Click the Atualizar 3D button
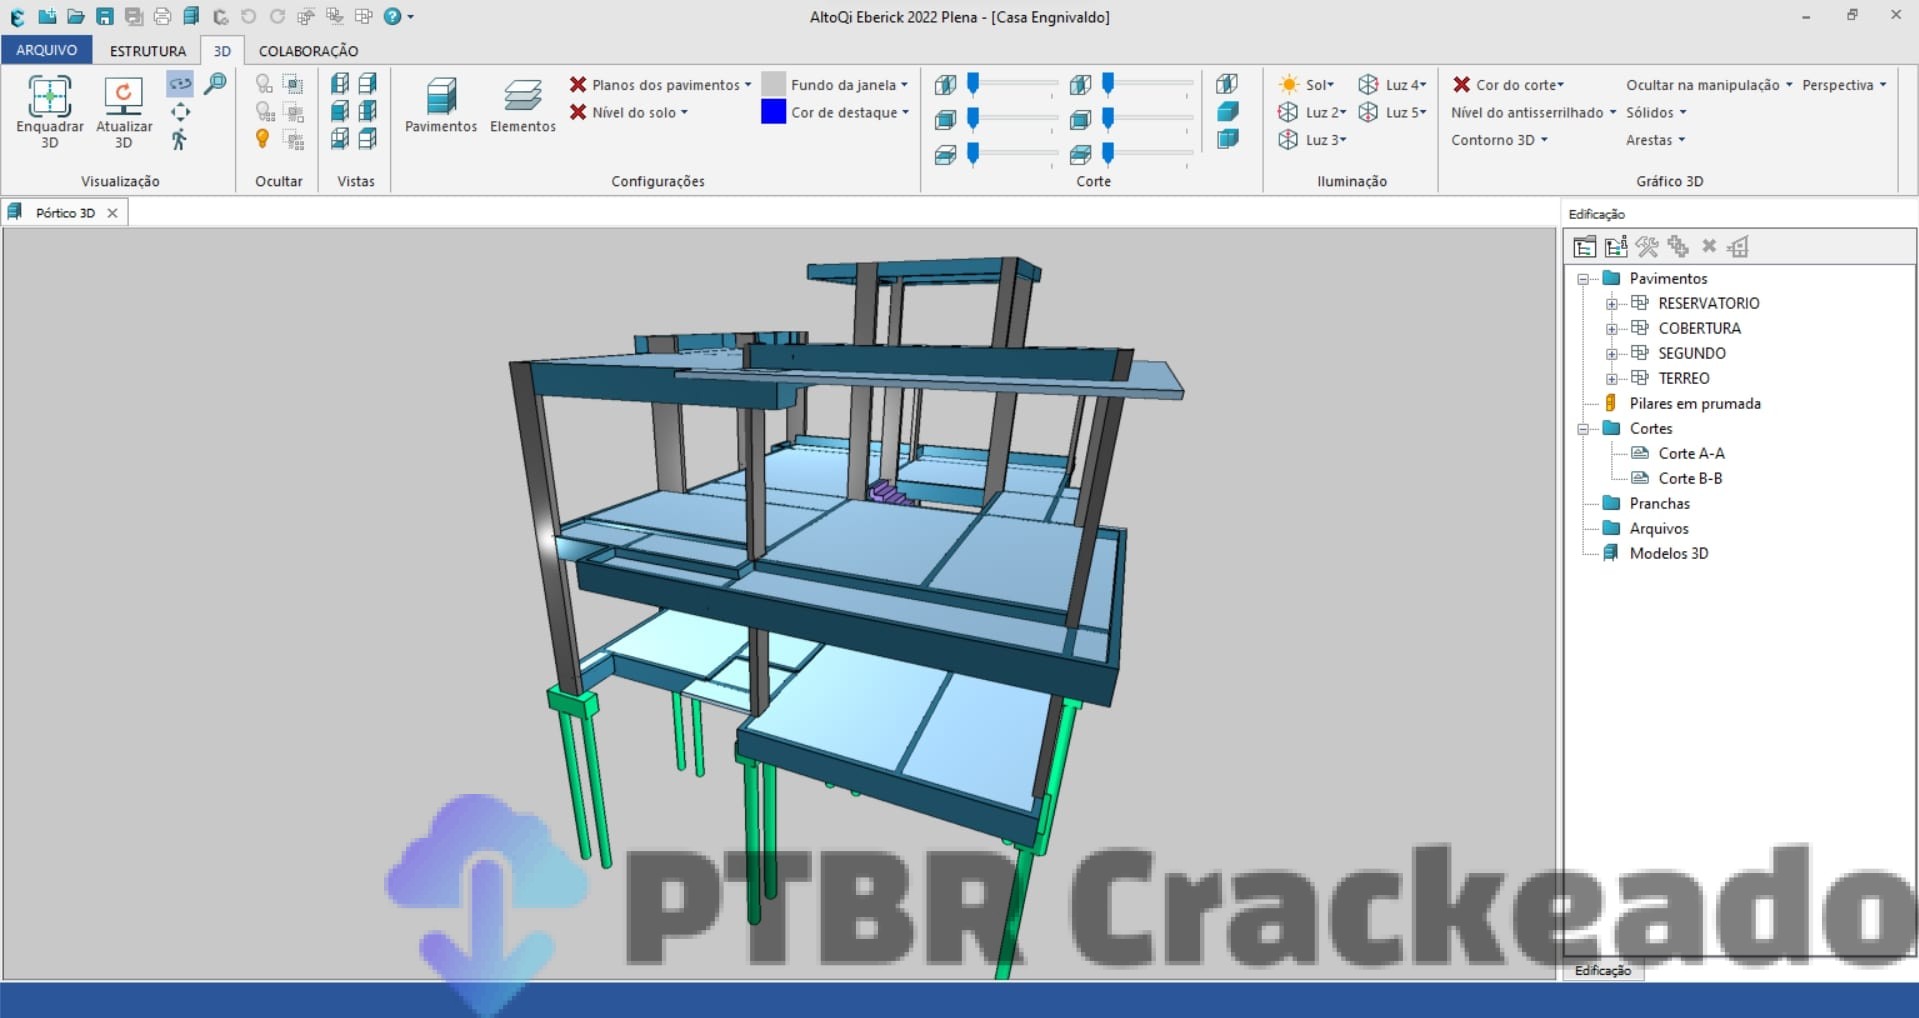 click(124, 112)
